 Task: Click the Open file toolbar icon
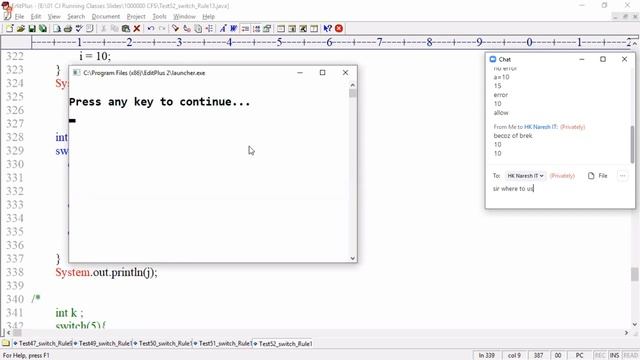pyautogui.click(x=20, y=29)
